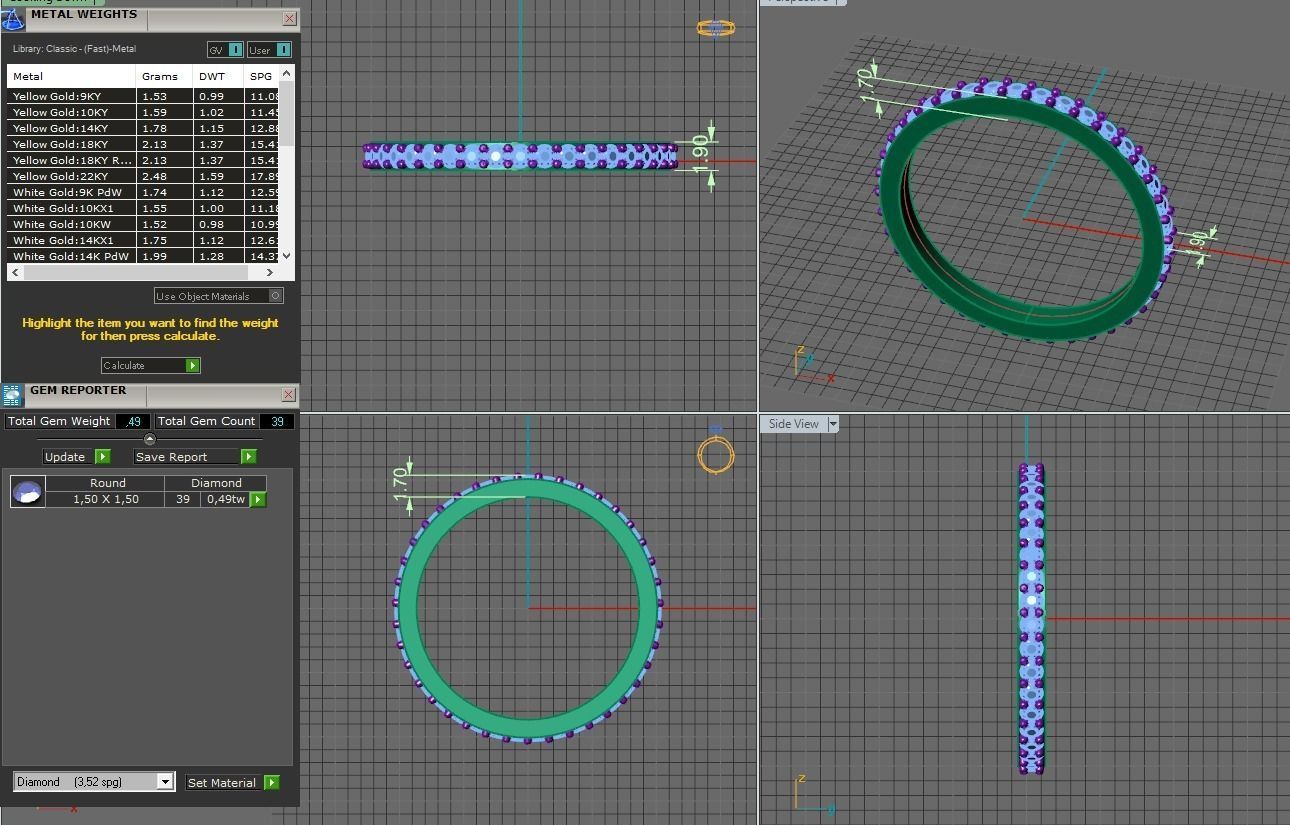Click the Library: Classic - (Fast)-Metal label
The width and height of the screenshot is (1290, 825).
tap(74, 49)
